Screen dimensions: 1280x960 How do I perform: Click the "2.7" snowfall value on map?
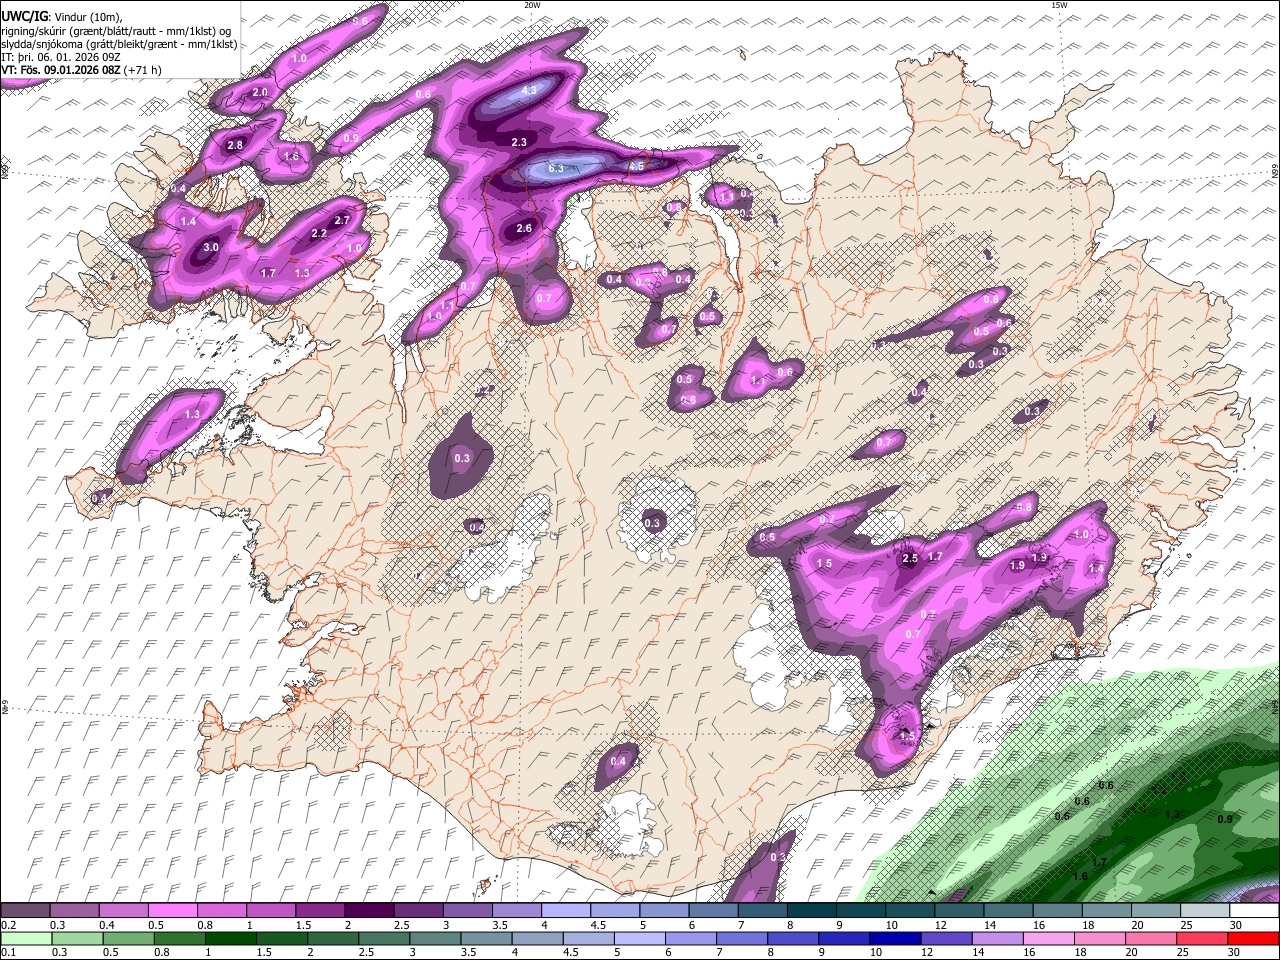tap(342, 220)
